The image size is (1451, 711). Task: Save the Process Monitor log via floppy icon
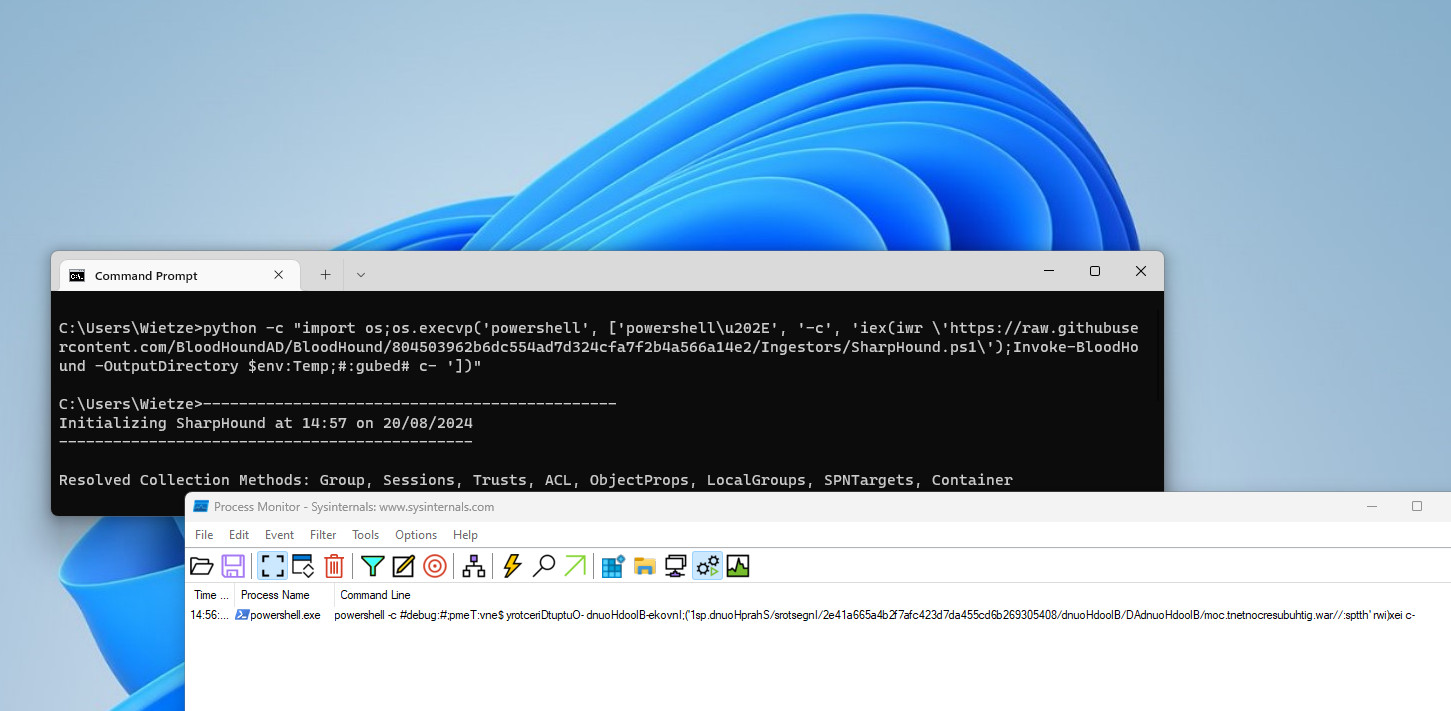(x=233, y=566)
